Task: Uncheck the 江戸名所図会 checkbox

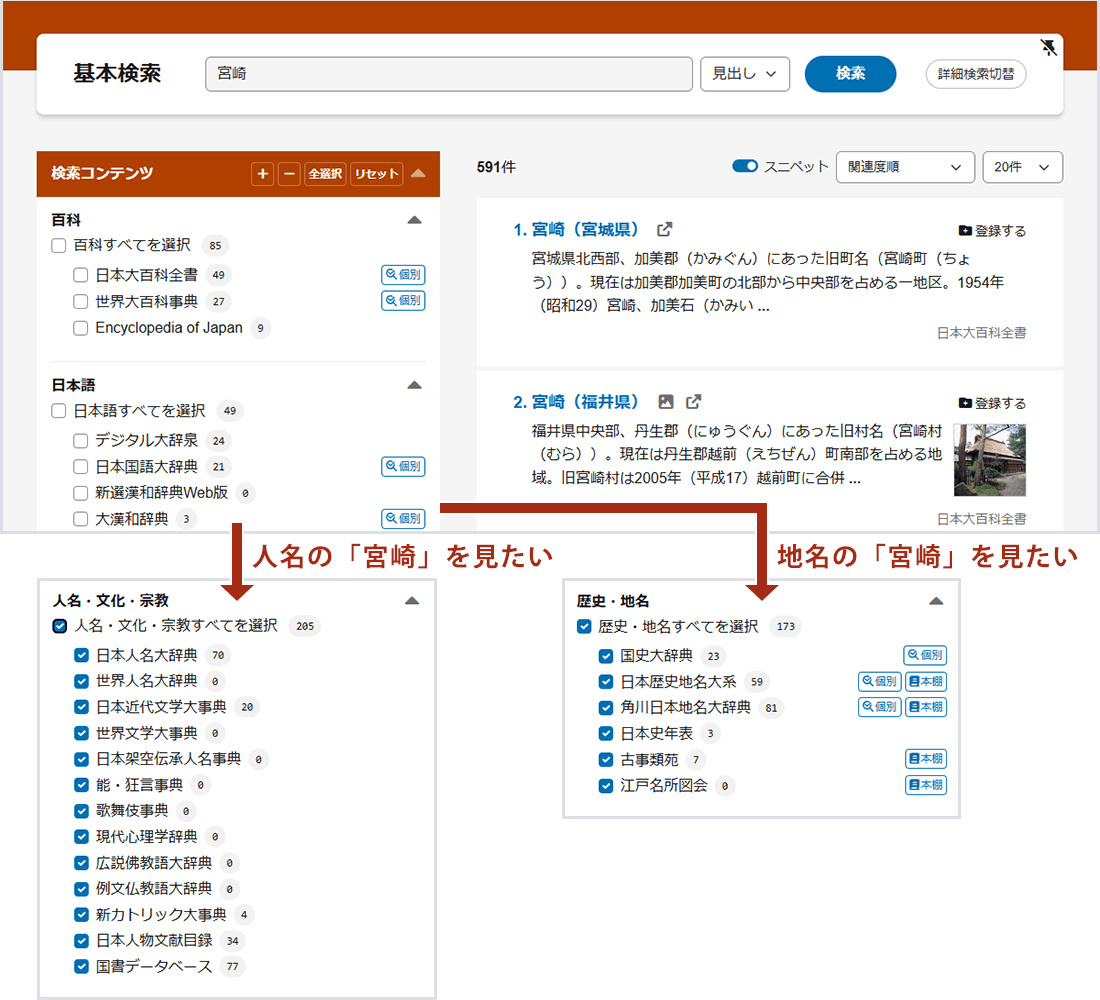Action: [x=606, y=785]
